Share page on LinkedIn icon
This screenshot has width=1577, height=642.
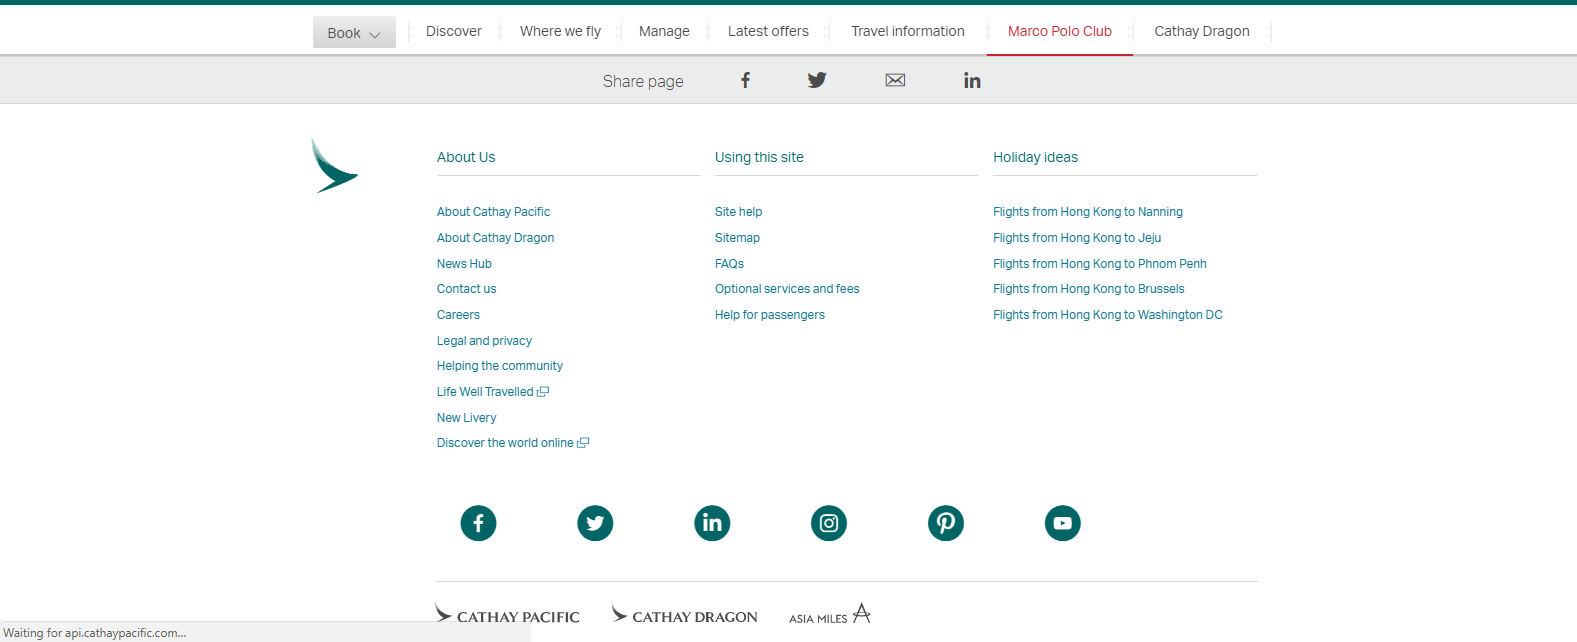[972, 80]
